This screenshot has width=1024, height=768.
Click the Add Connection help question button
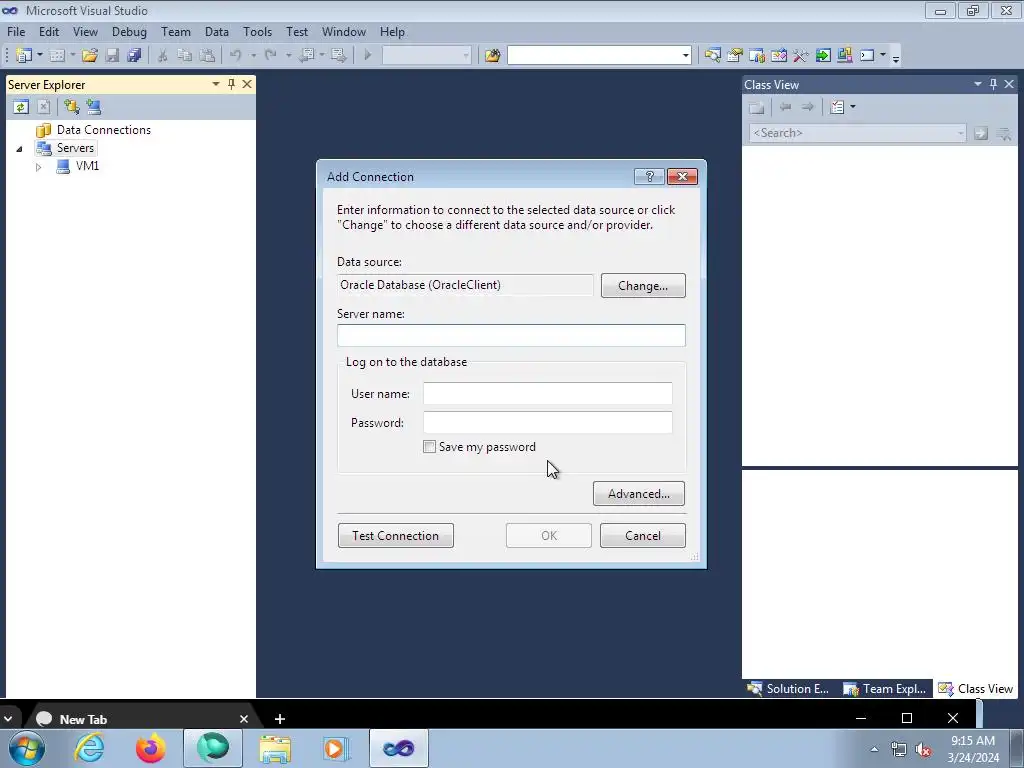(649, 176)
